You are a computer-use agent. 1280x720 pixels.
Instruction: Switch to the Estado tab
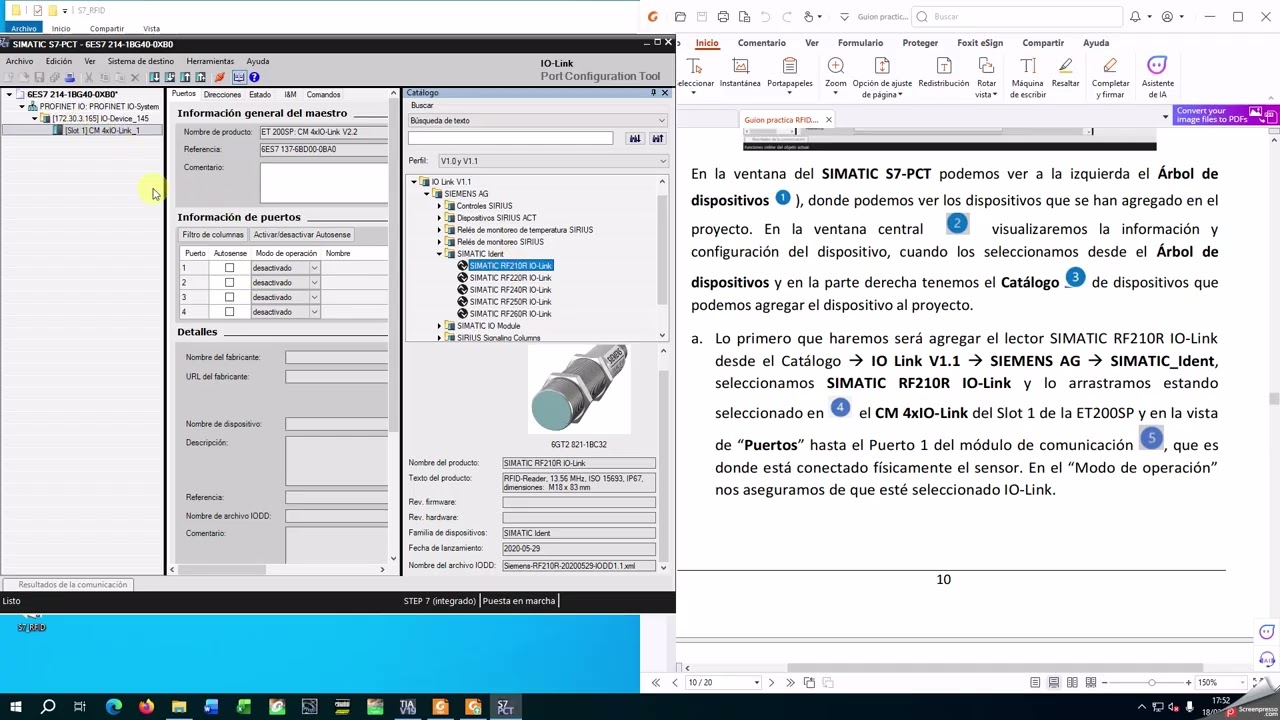[x=260, y=94]
